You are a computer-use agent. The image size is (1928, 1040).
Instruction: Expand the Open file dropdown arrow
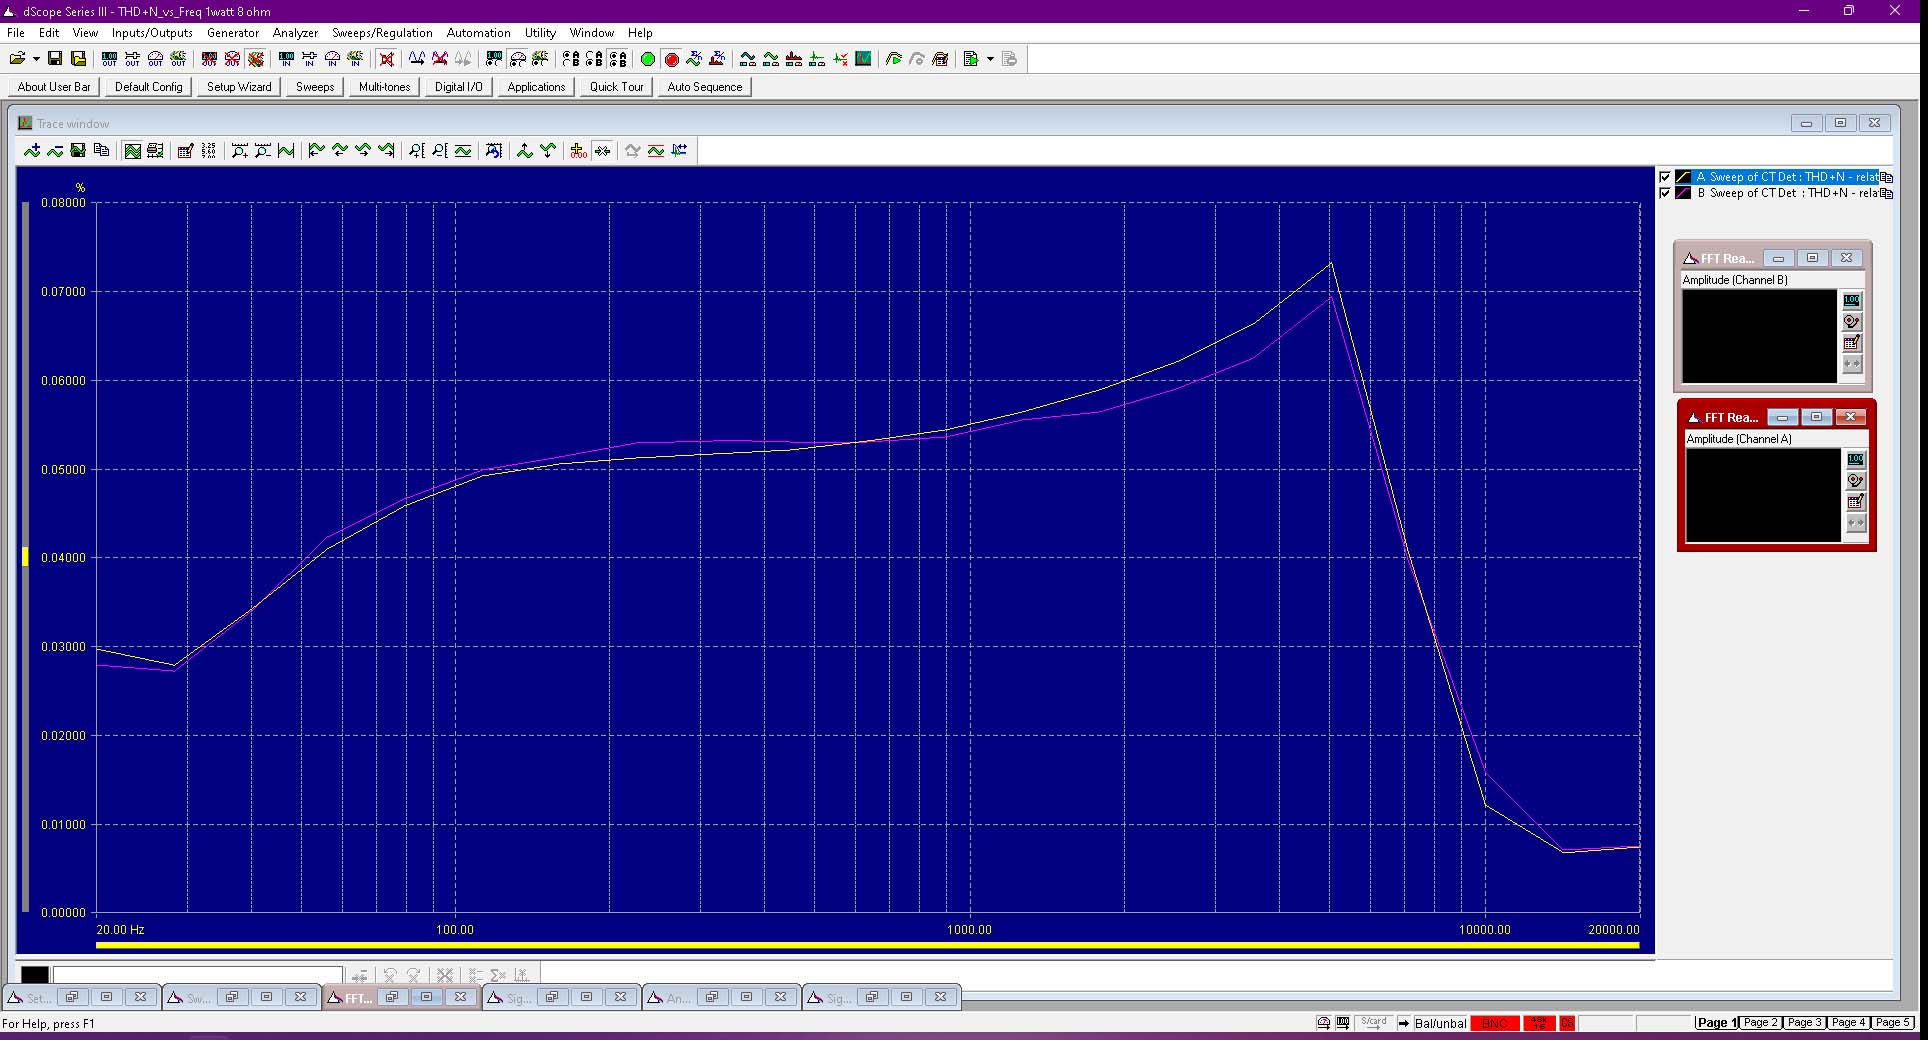[x=36, y=59]
